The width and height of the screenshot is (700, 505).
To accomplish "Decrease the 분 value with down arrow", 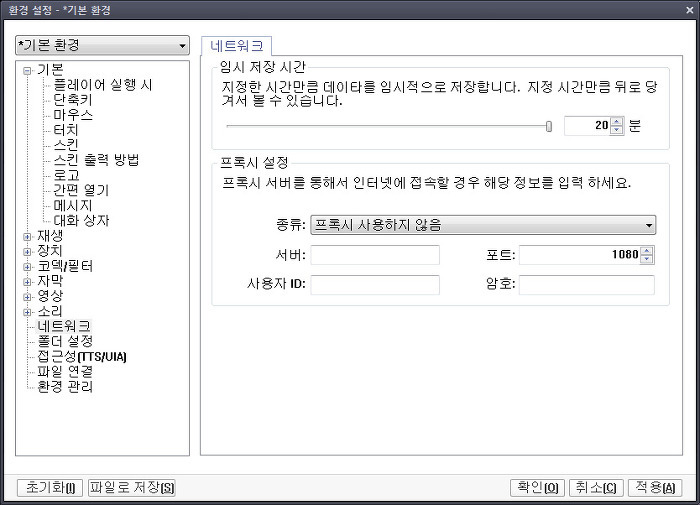I will click(617, 130).
